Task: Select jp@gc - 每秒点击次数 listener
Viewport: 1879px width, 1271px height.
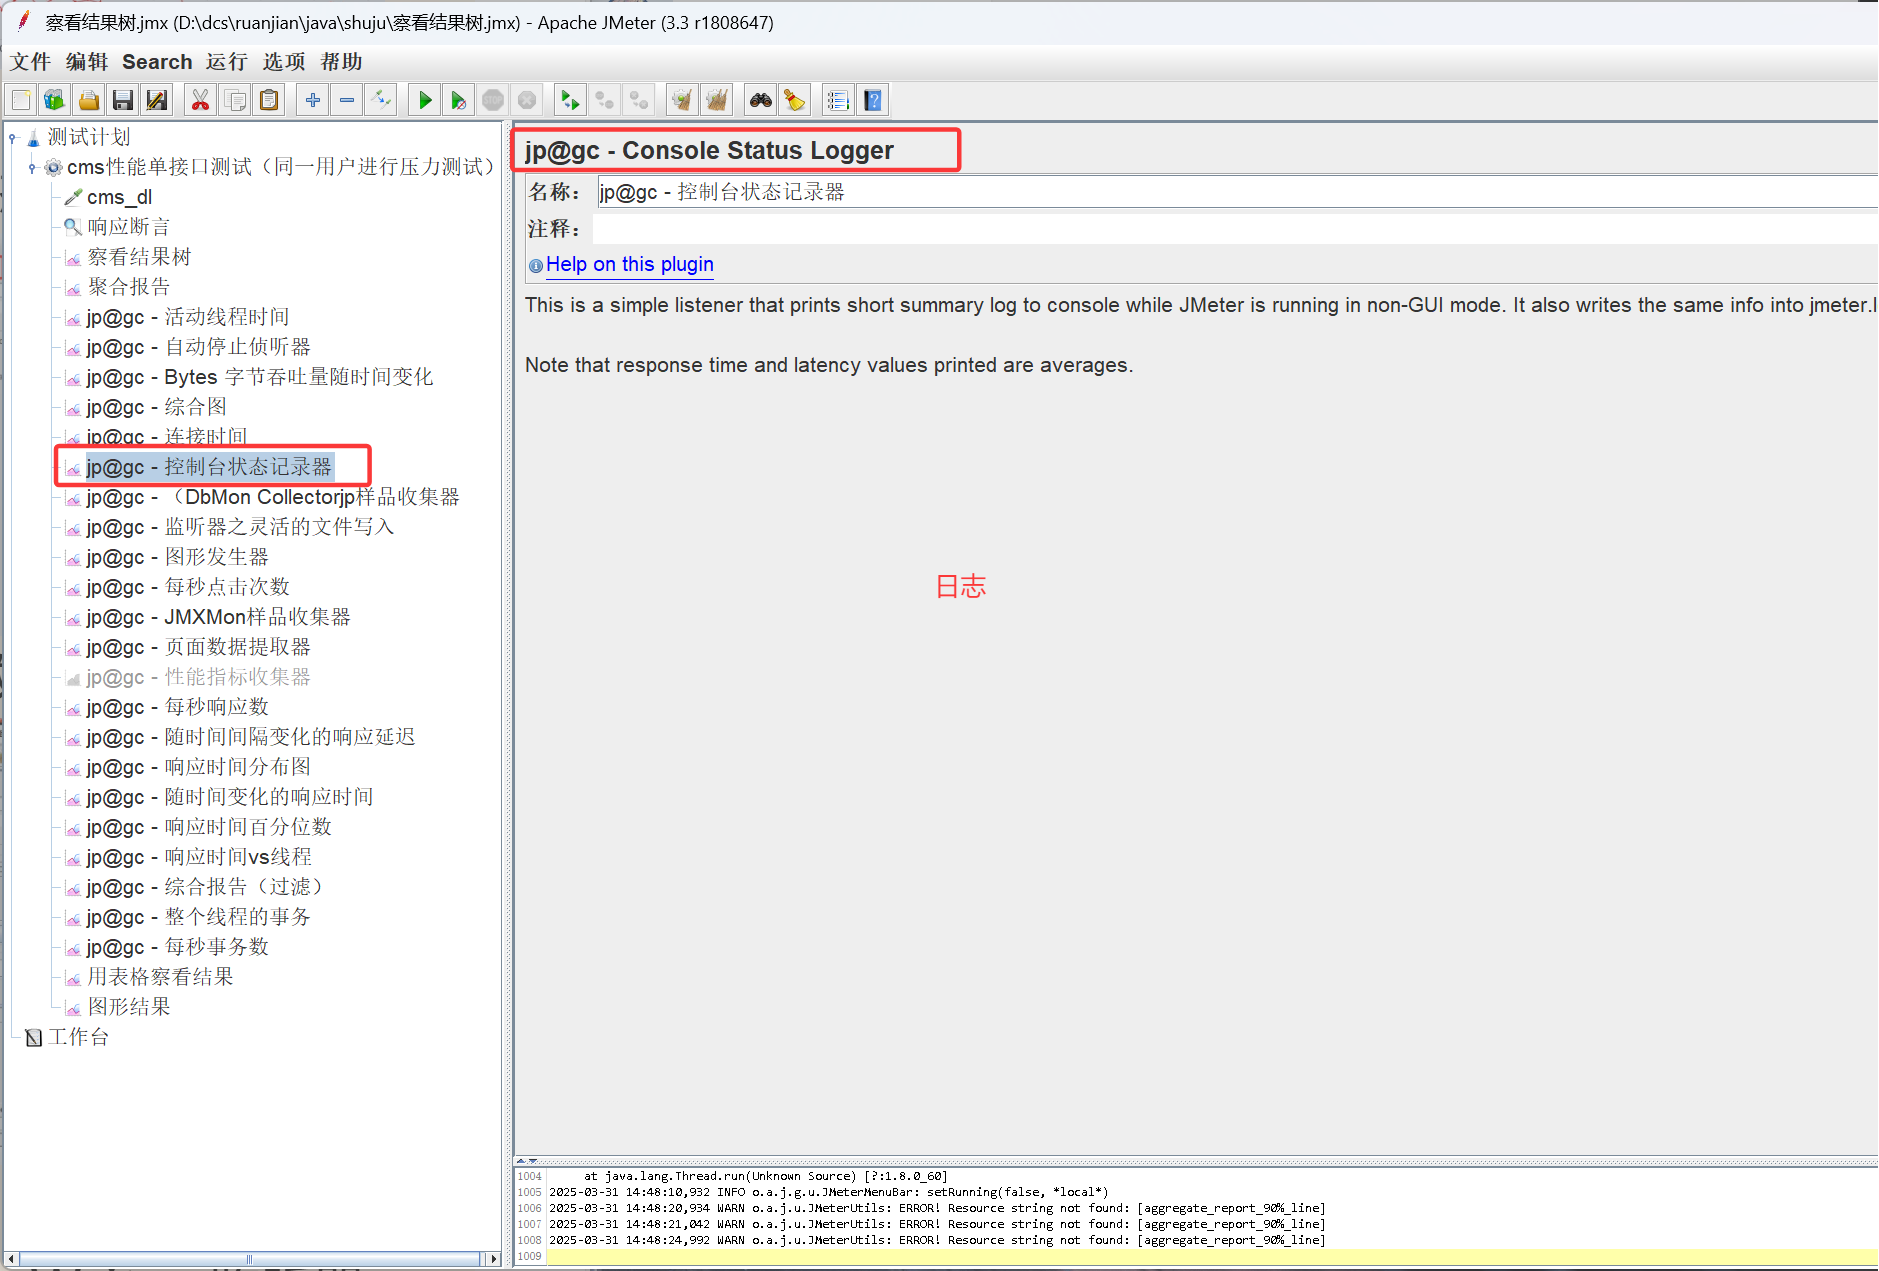Action: point(188,587)
